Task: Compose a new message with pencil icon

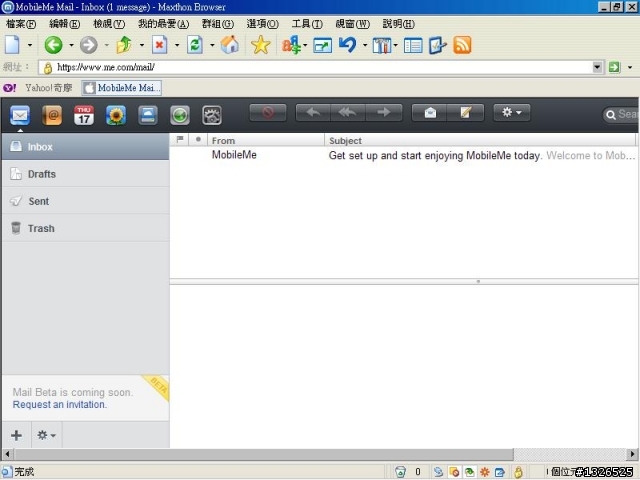Action: [466, 112]
